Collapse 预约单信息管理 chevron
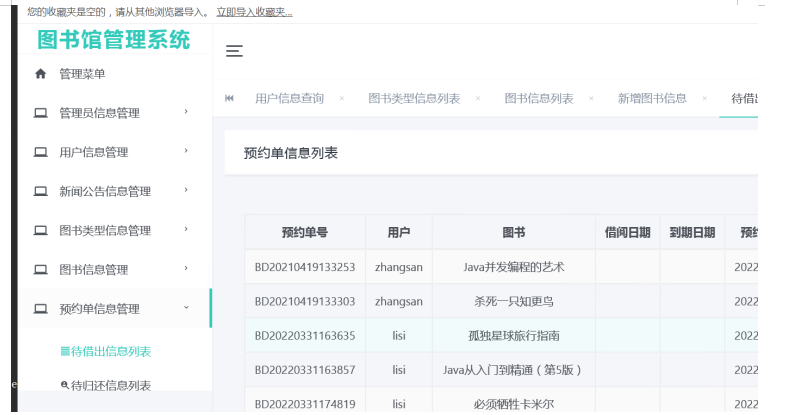Screen dimensions: 789x415 [186, 307]
